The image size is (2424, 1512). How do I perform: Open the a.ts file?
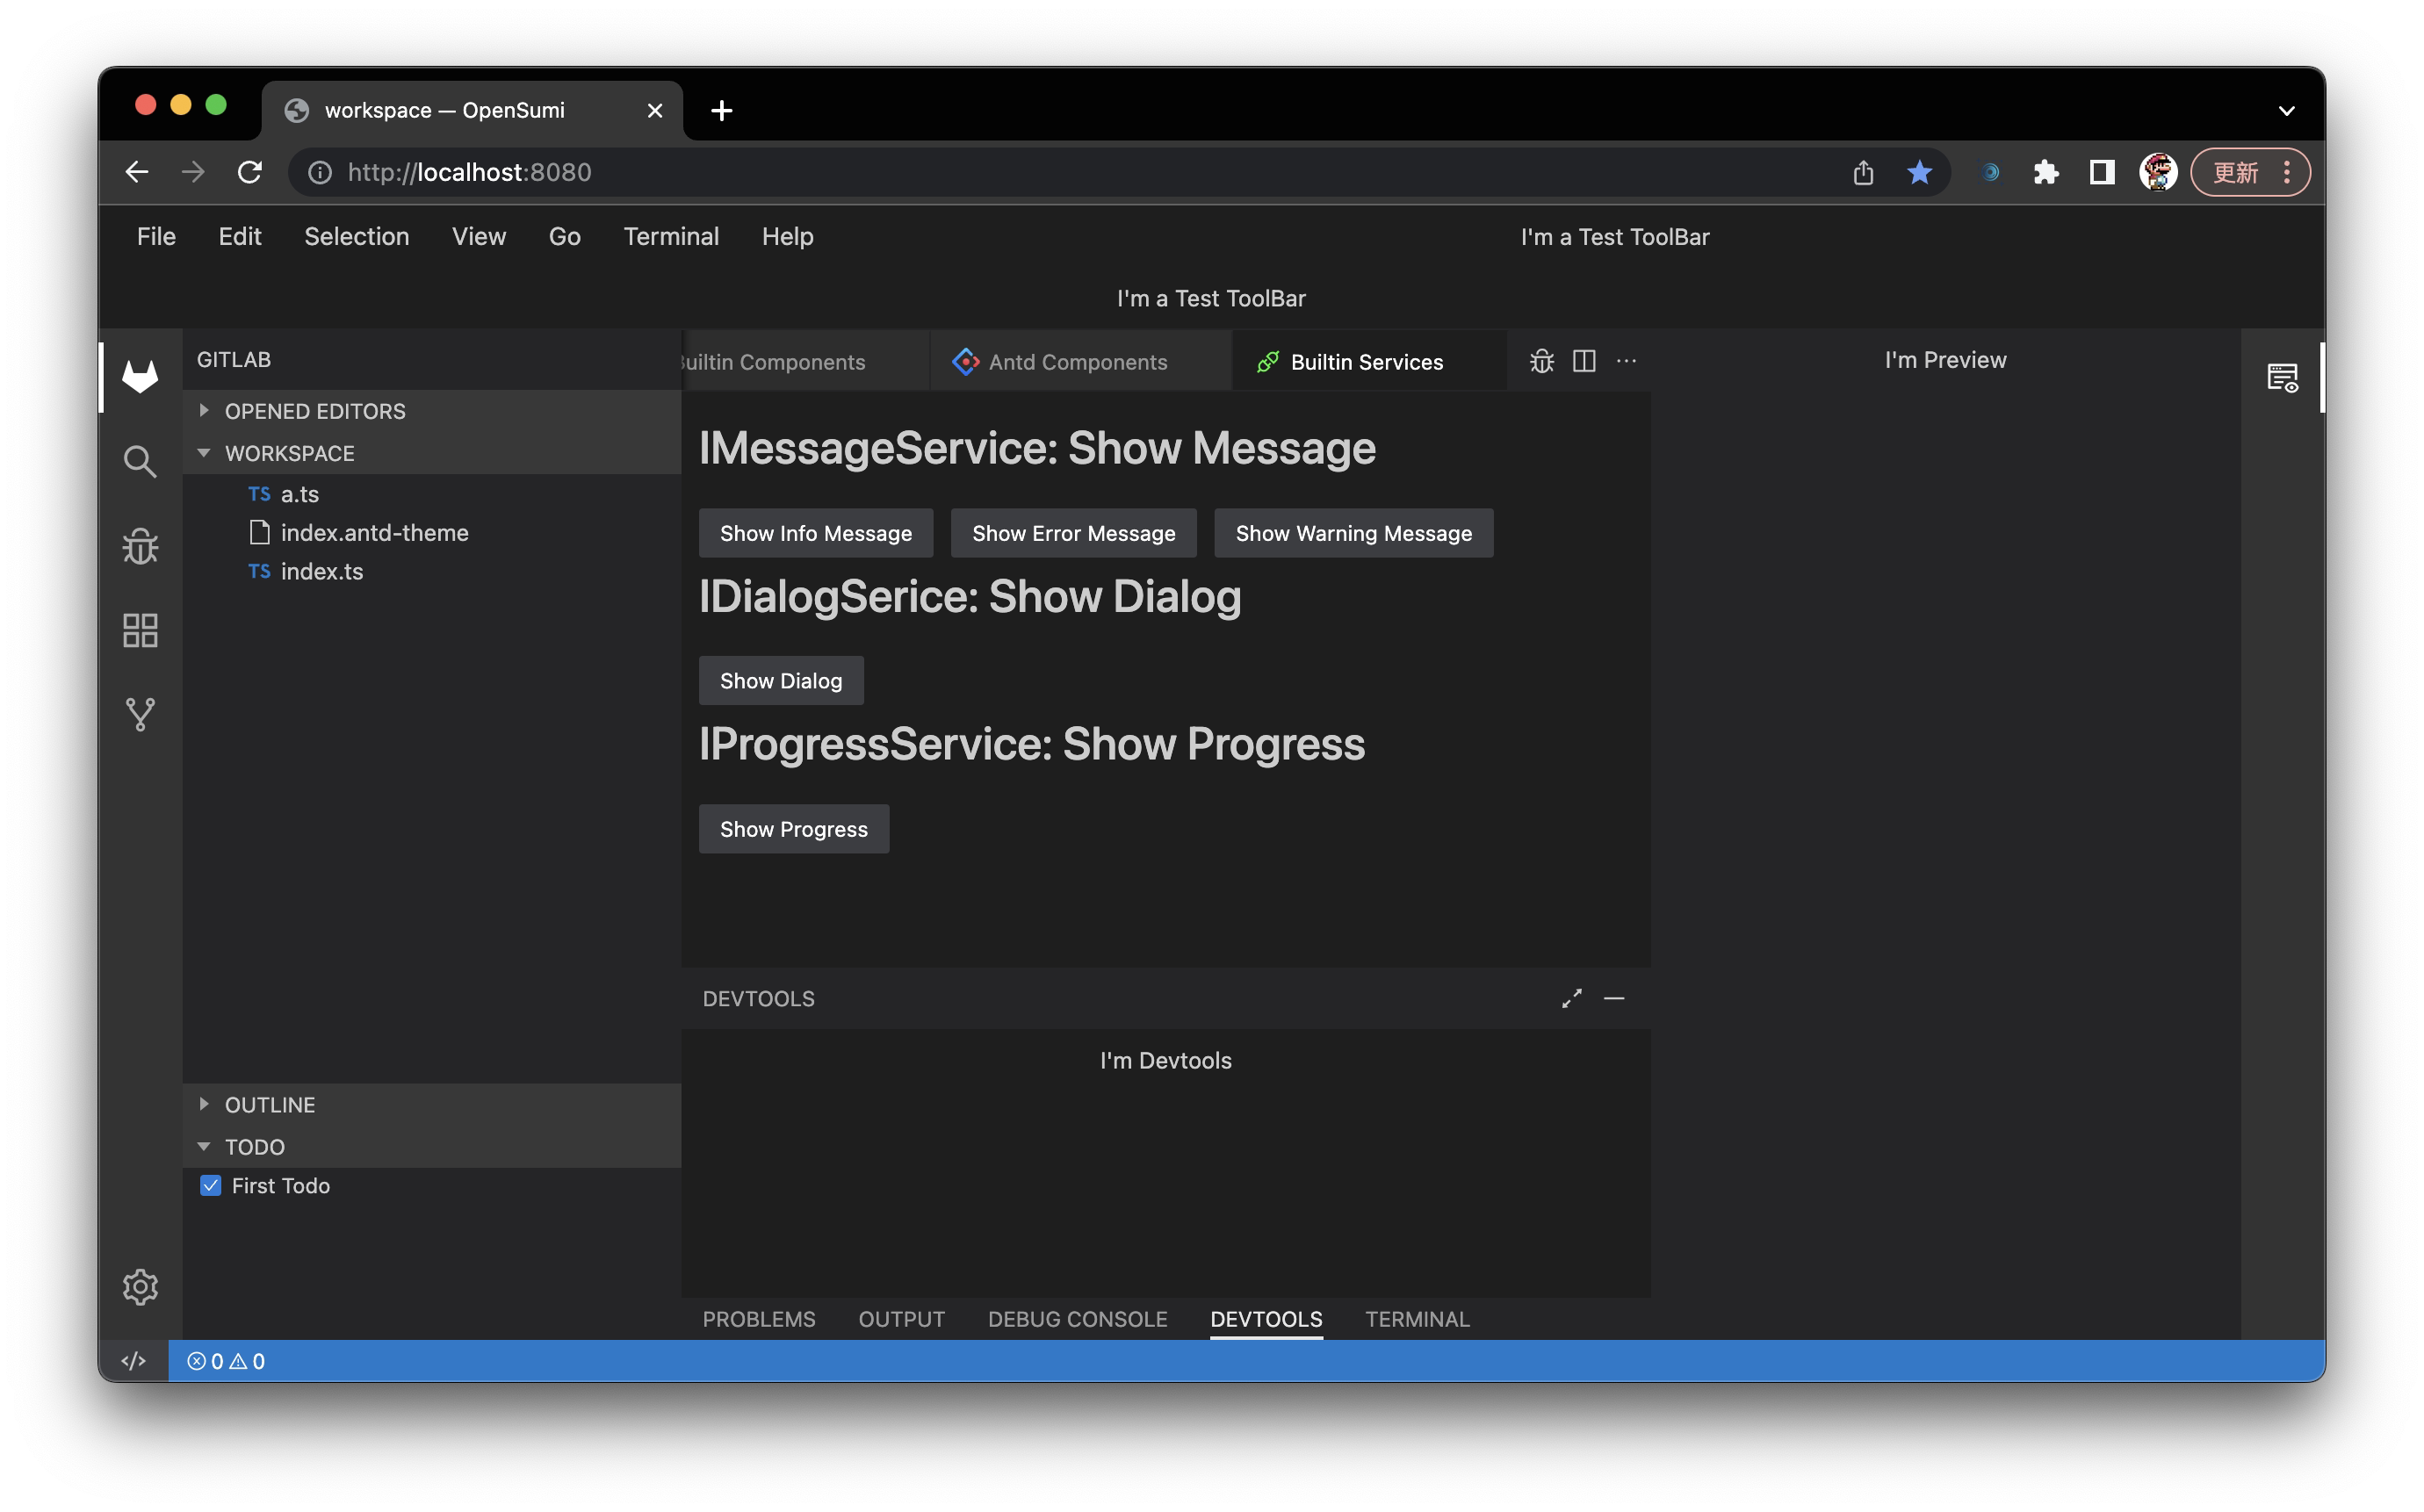[x=432, y=494]
